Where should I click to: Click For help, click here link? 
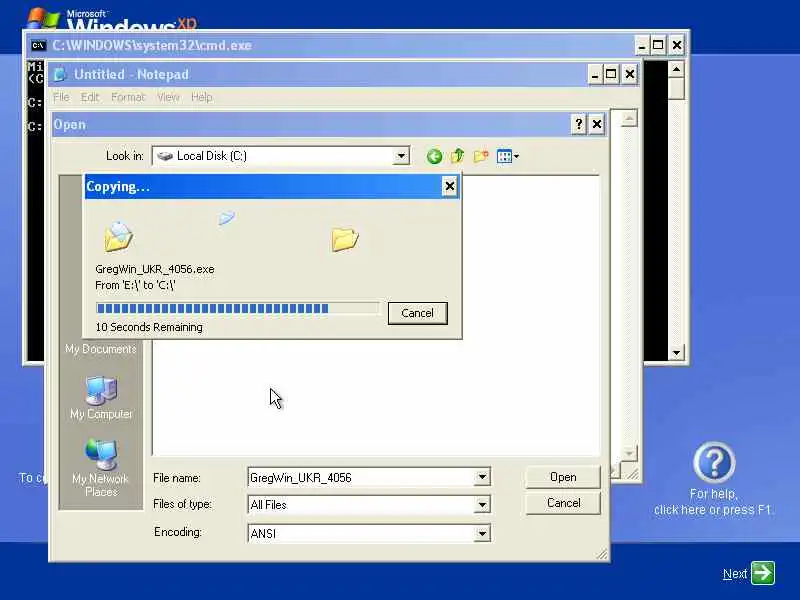tap(713, 502)
